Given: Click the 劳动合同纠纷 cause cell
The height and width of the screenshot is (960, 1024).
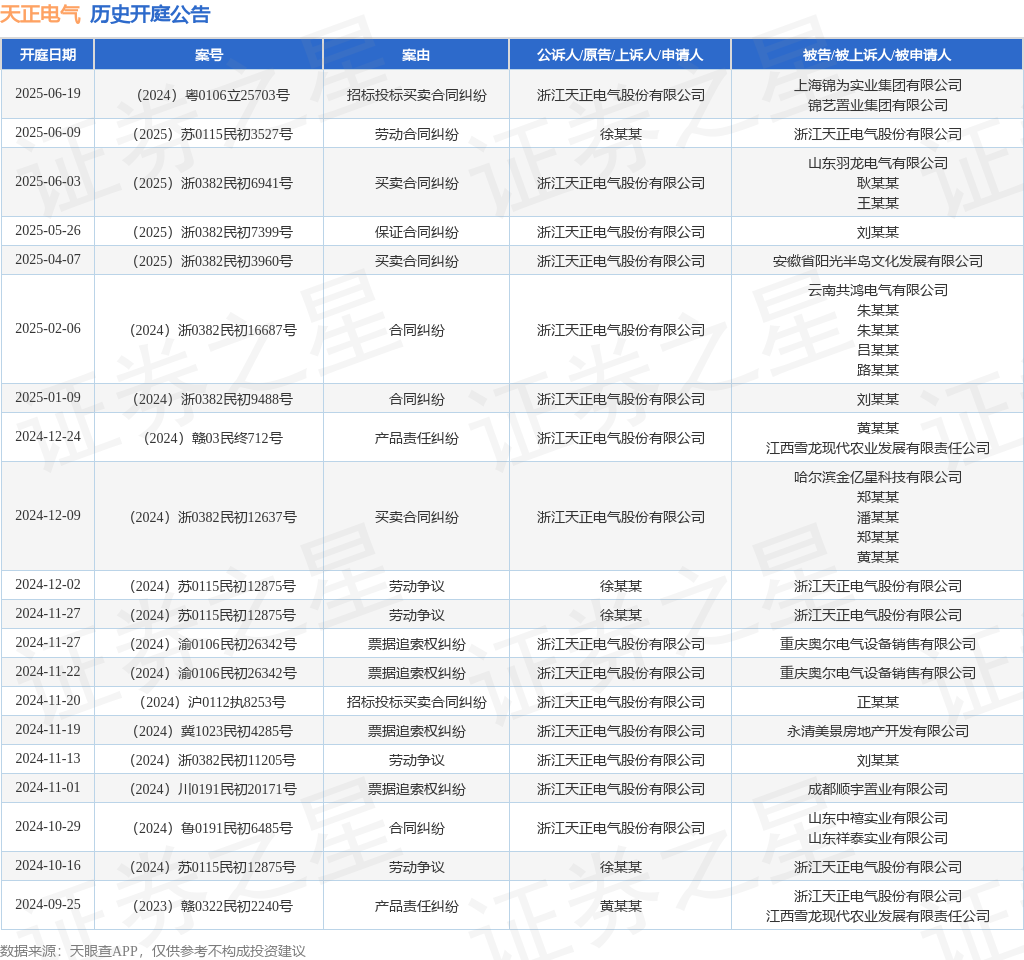Looking at the screenshot, I should 417,134.
